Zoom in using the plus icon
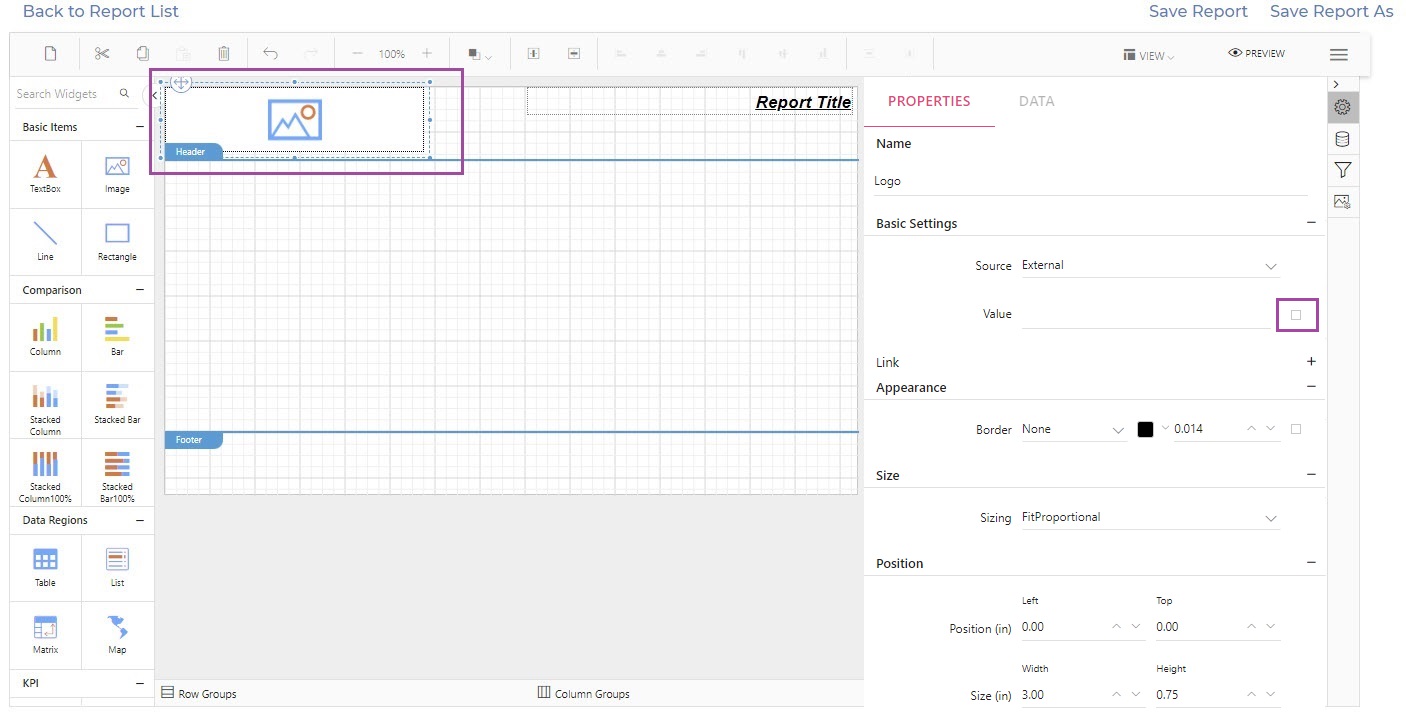The height and width of the screenshot is (712, 1406). click(x=427, y=53)
